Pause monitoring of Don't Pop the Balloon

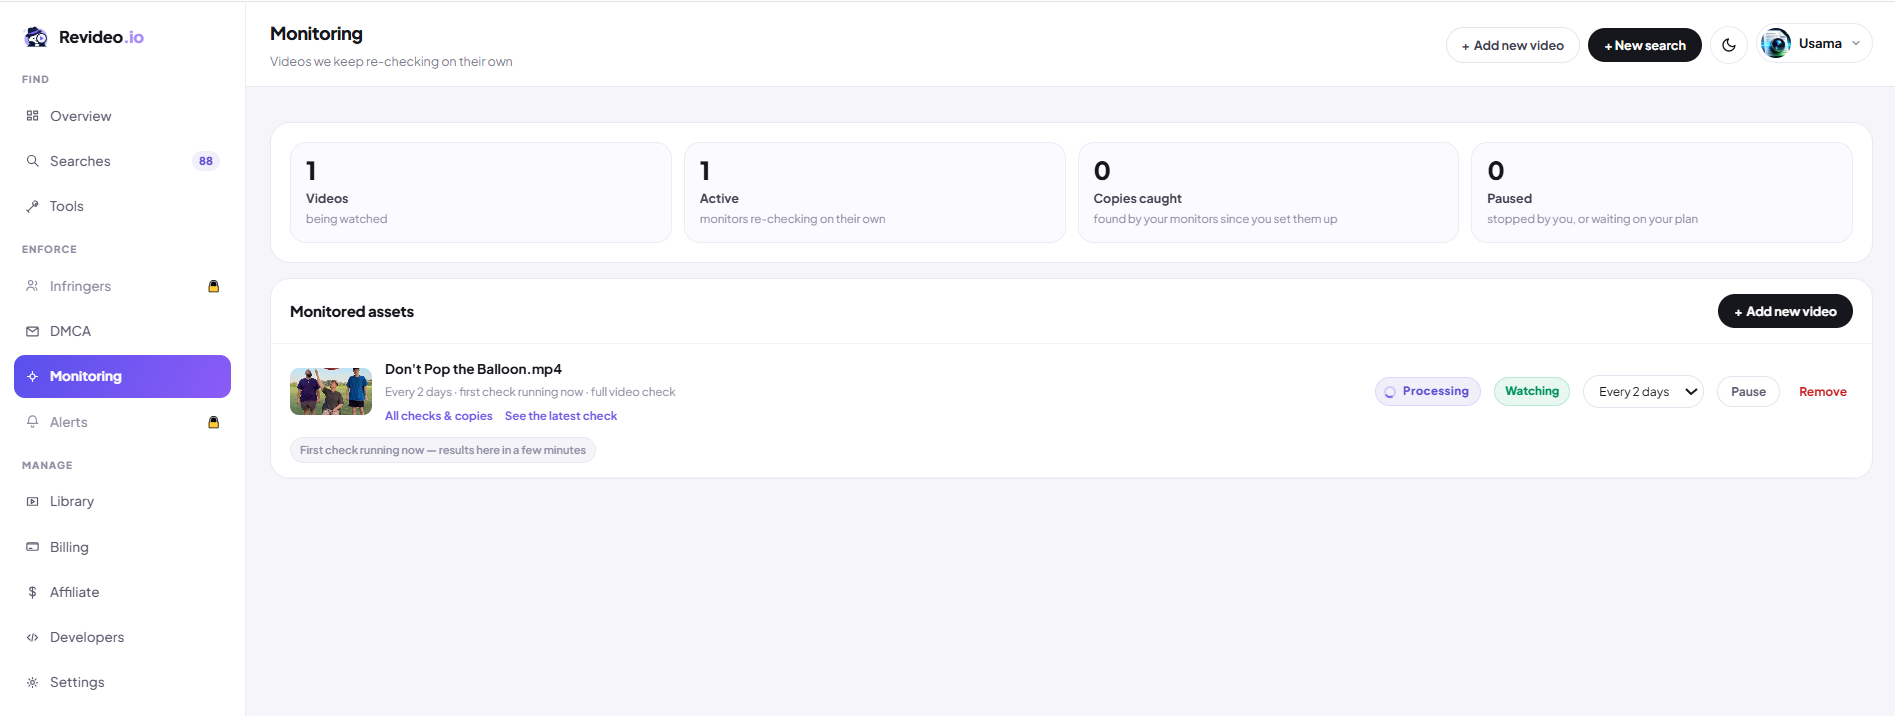1748,392
